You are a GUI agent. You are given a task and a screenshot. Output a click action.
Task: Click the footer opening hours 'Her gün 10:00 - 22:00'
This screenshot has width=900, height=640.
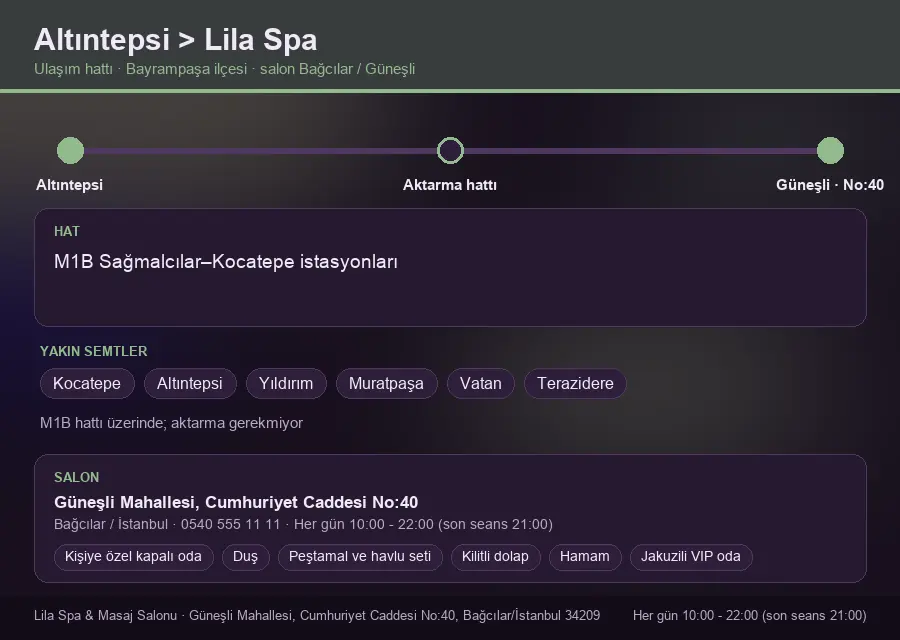pos(750,615)
